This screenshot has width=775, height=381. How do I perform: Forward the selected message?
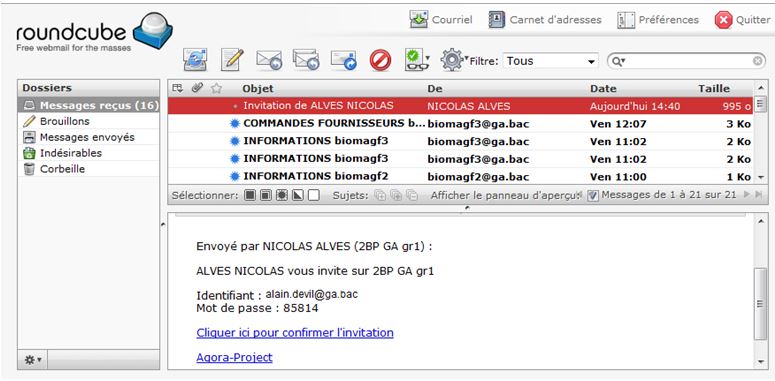pos(344,60)
